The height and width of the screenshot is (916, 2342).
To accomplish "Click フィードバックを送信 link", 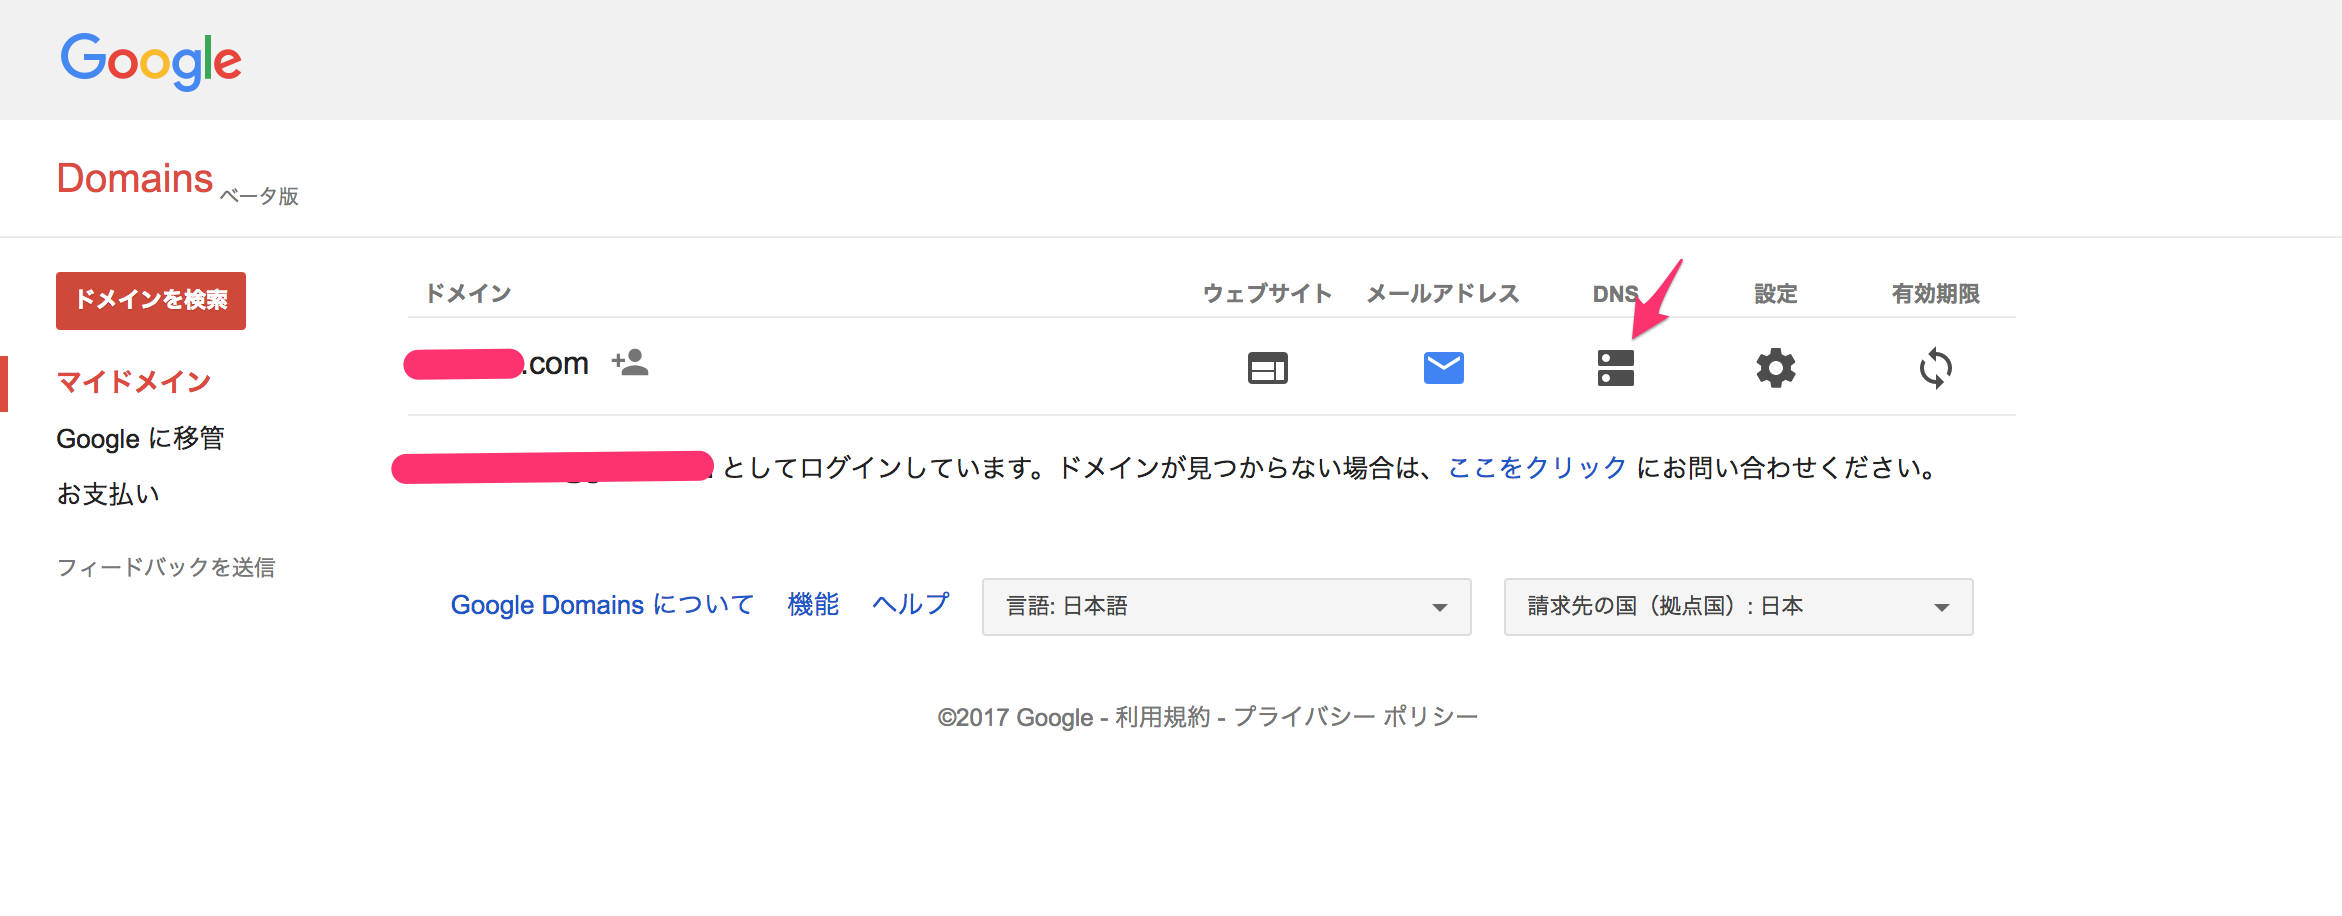I will (166, 567).
